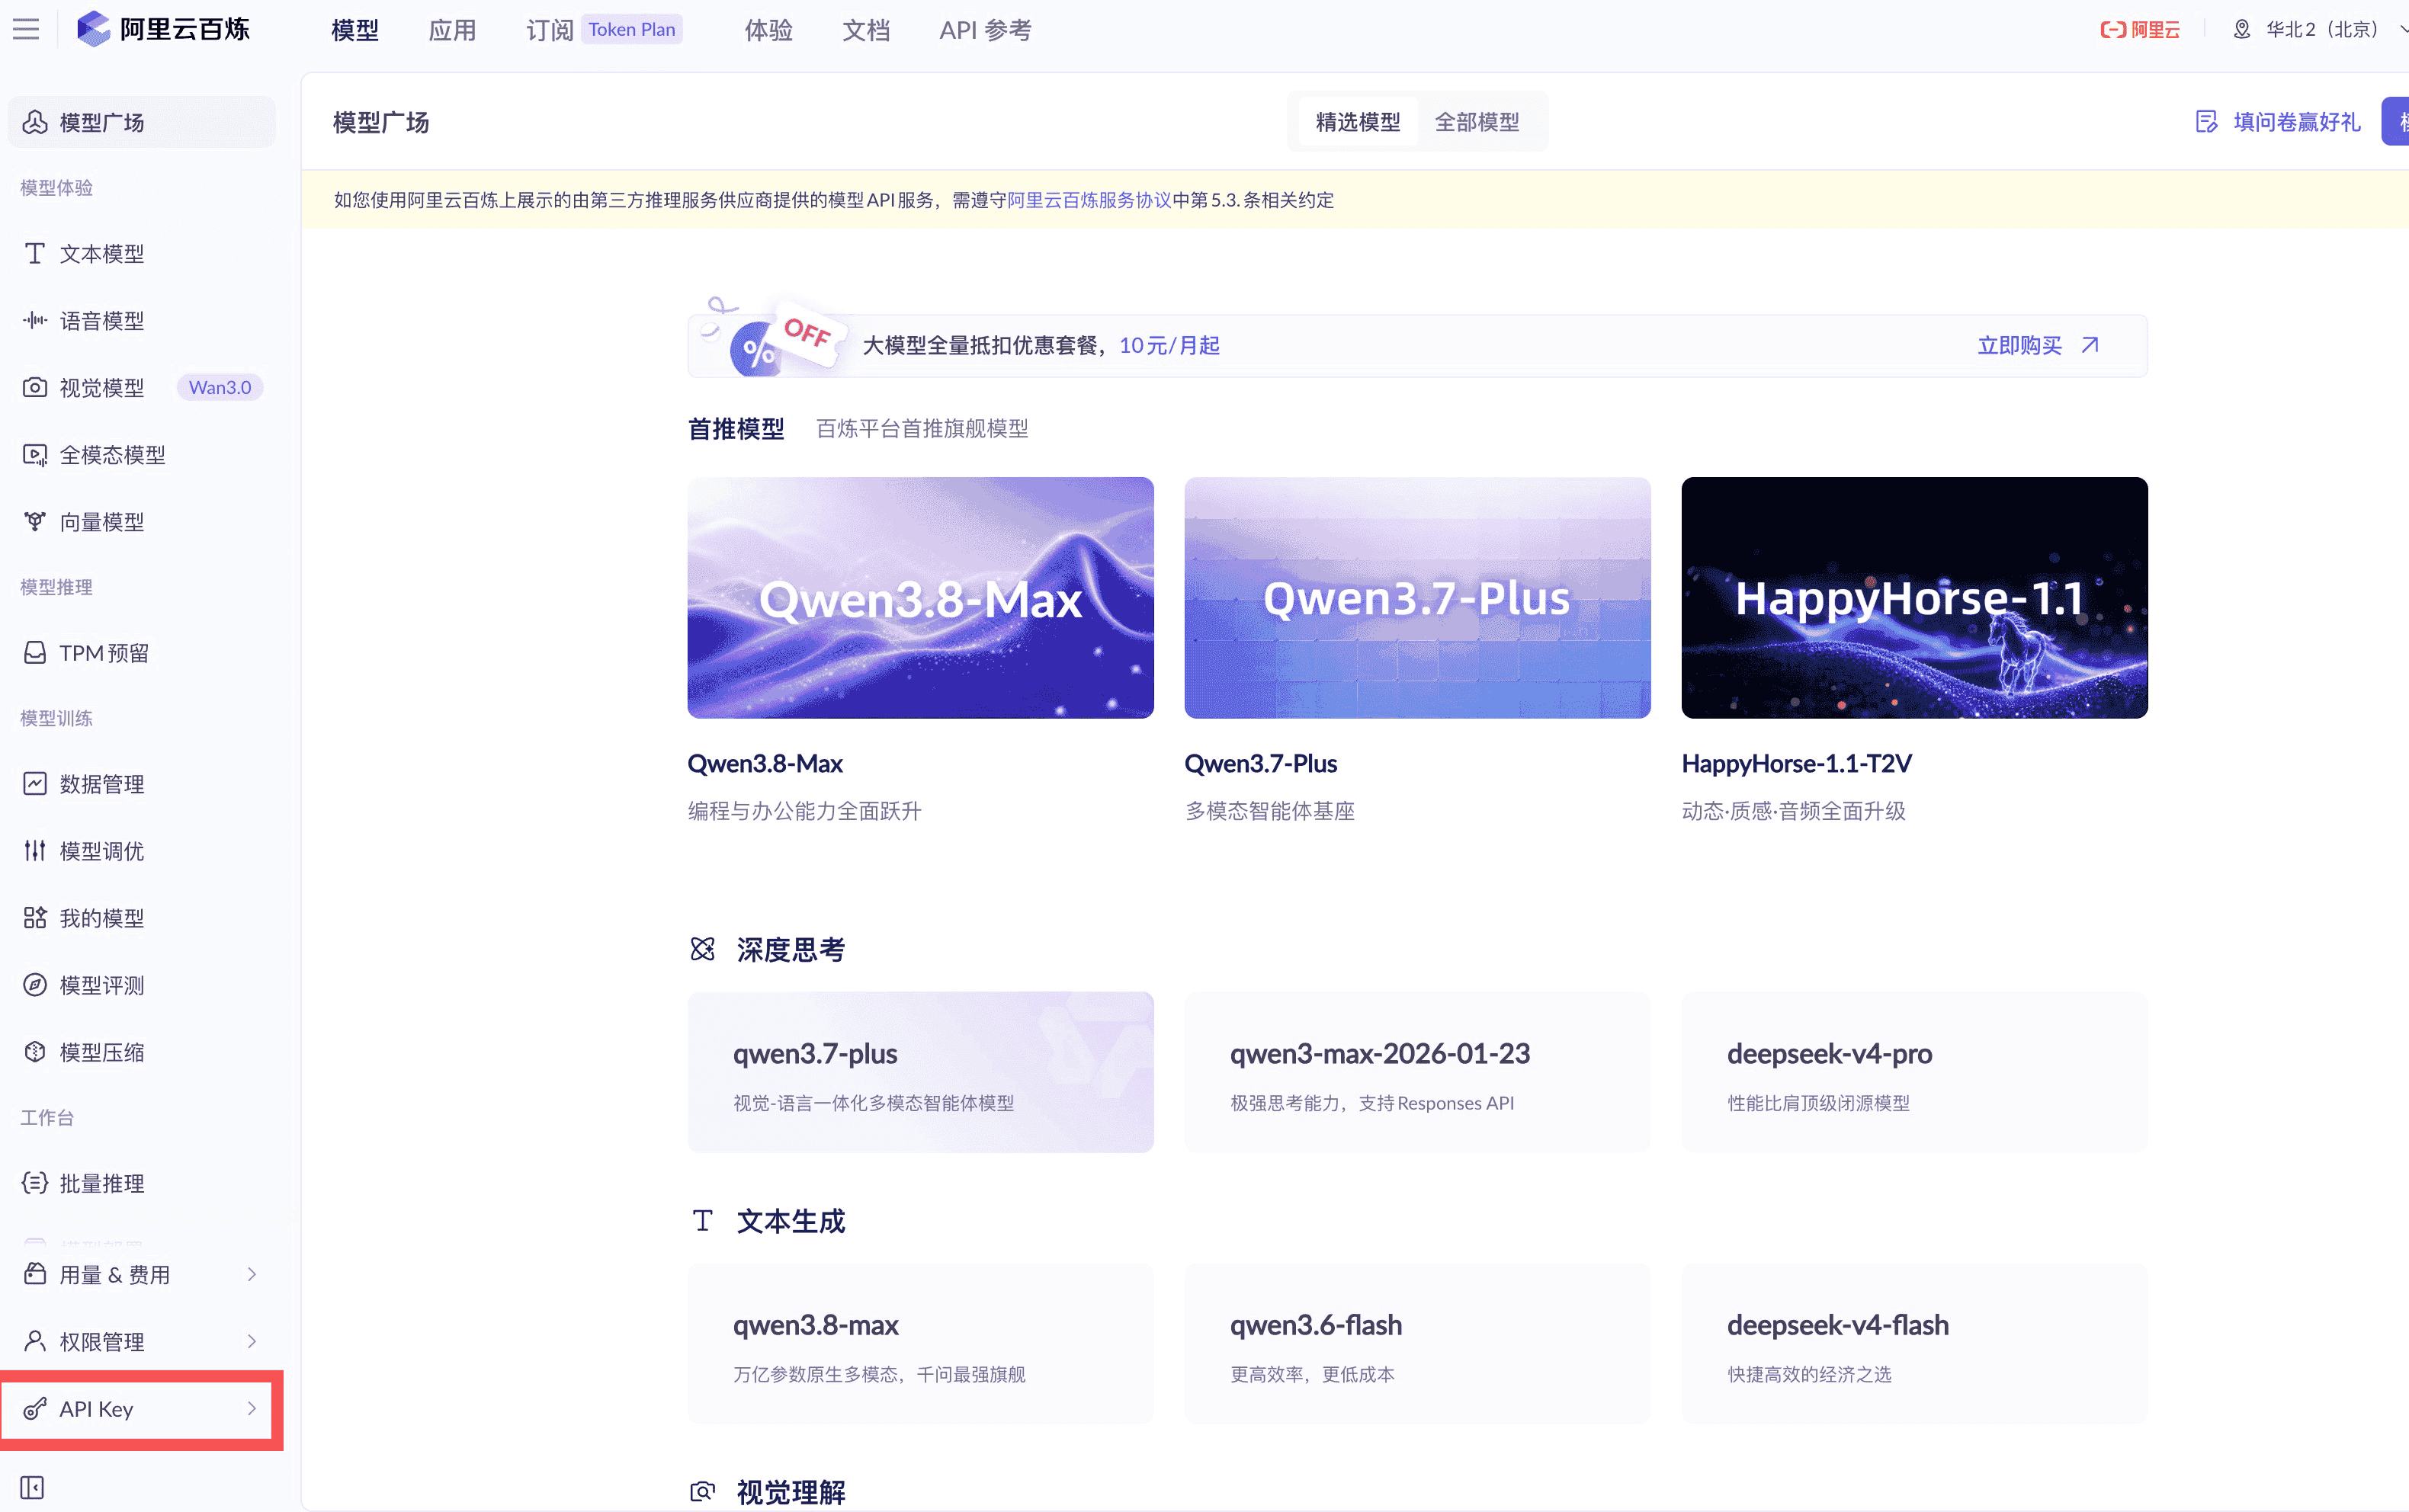2409x1512 pixels.
Task: Click the 百炼平台首推旗舰模型 subtitle
Action: [x=922, y=429]
